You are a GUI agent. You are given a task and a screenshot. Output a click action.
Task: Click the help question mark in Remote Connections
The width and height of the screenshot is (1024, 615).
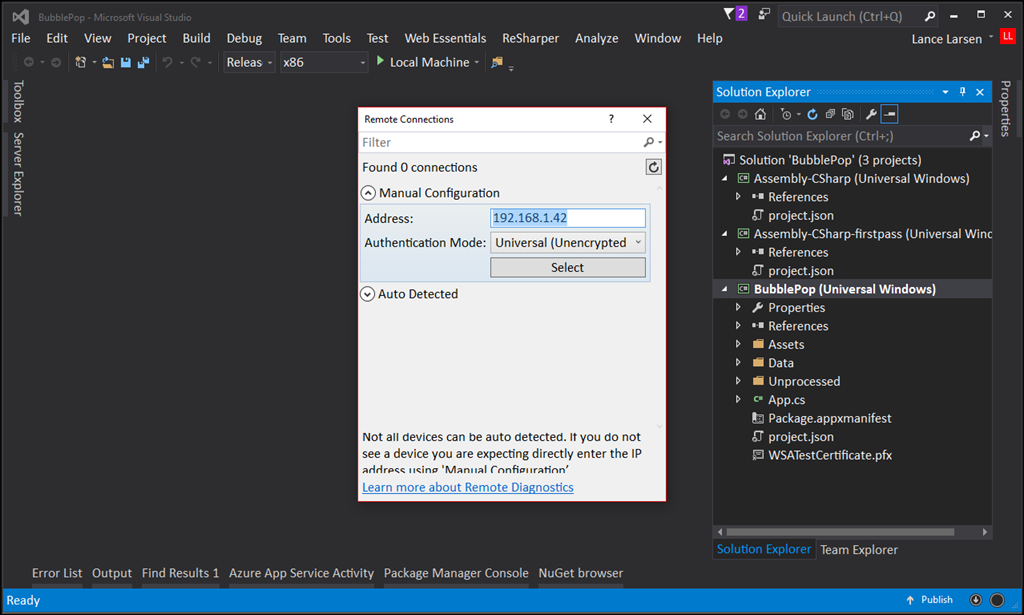point(611,119)
